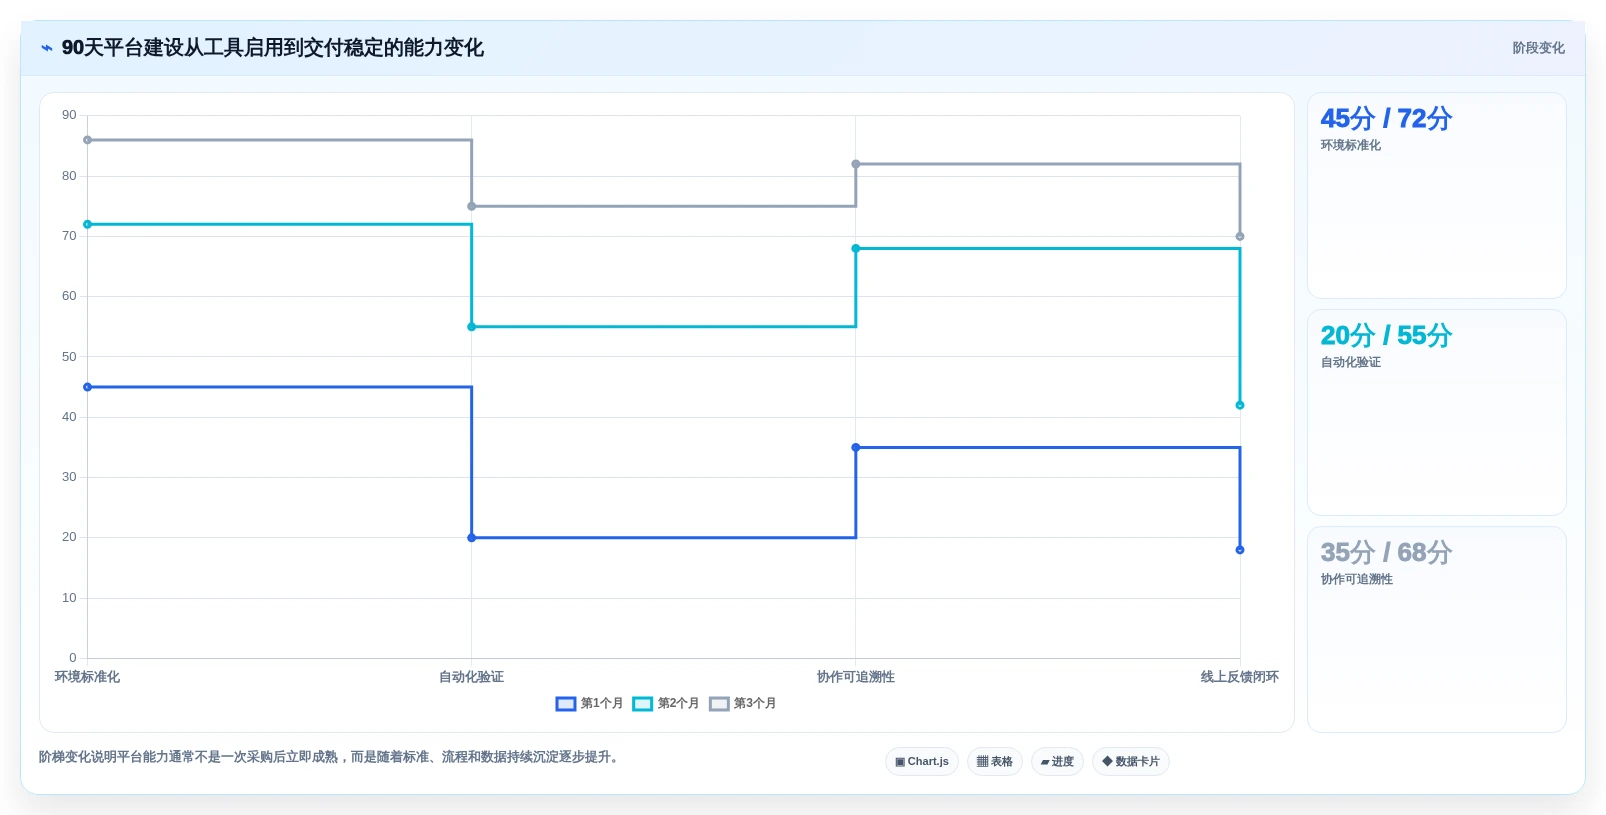Click the 第1个月 point at 线上反馈闭环 (18)
This screenshot has height=815, width=1606.
[x=1240, y=550]
